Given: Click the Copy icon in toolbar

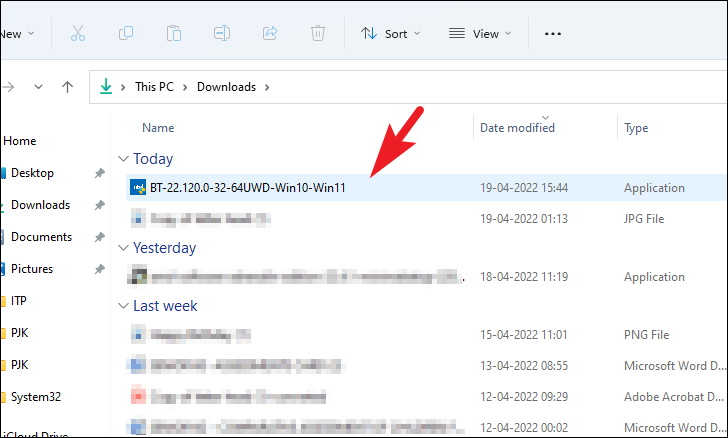Looking at the screenshot, I should tap(126, 33).
